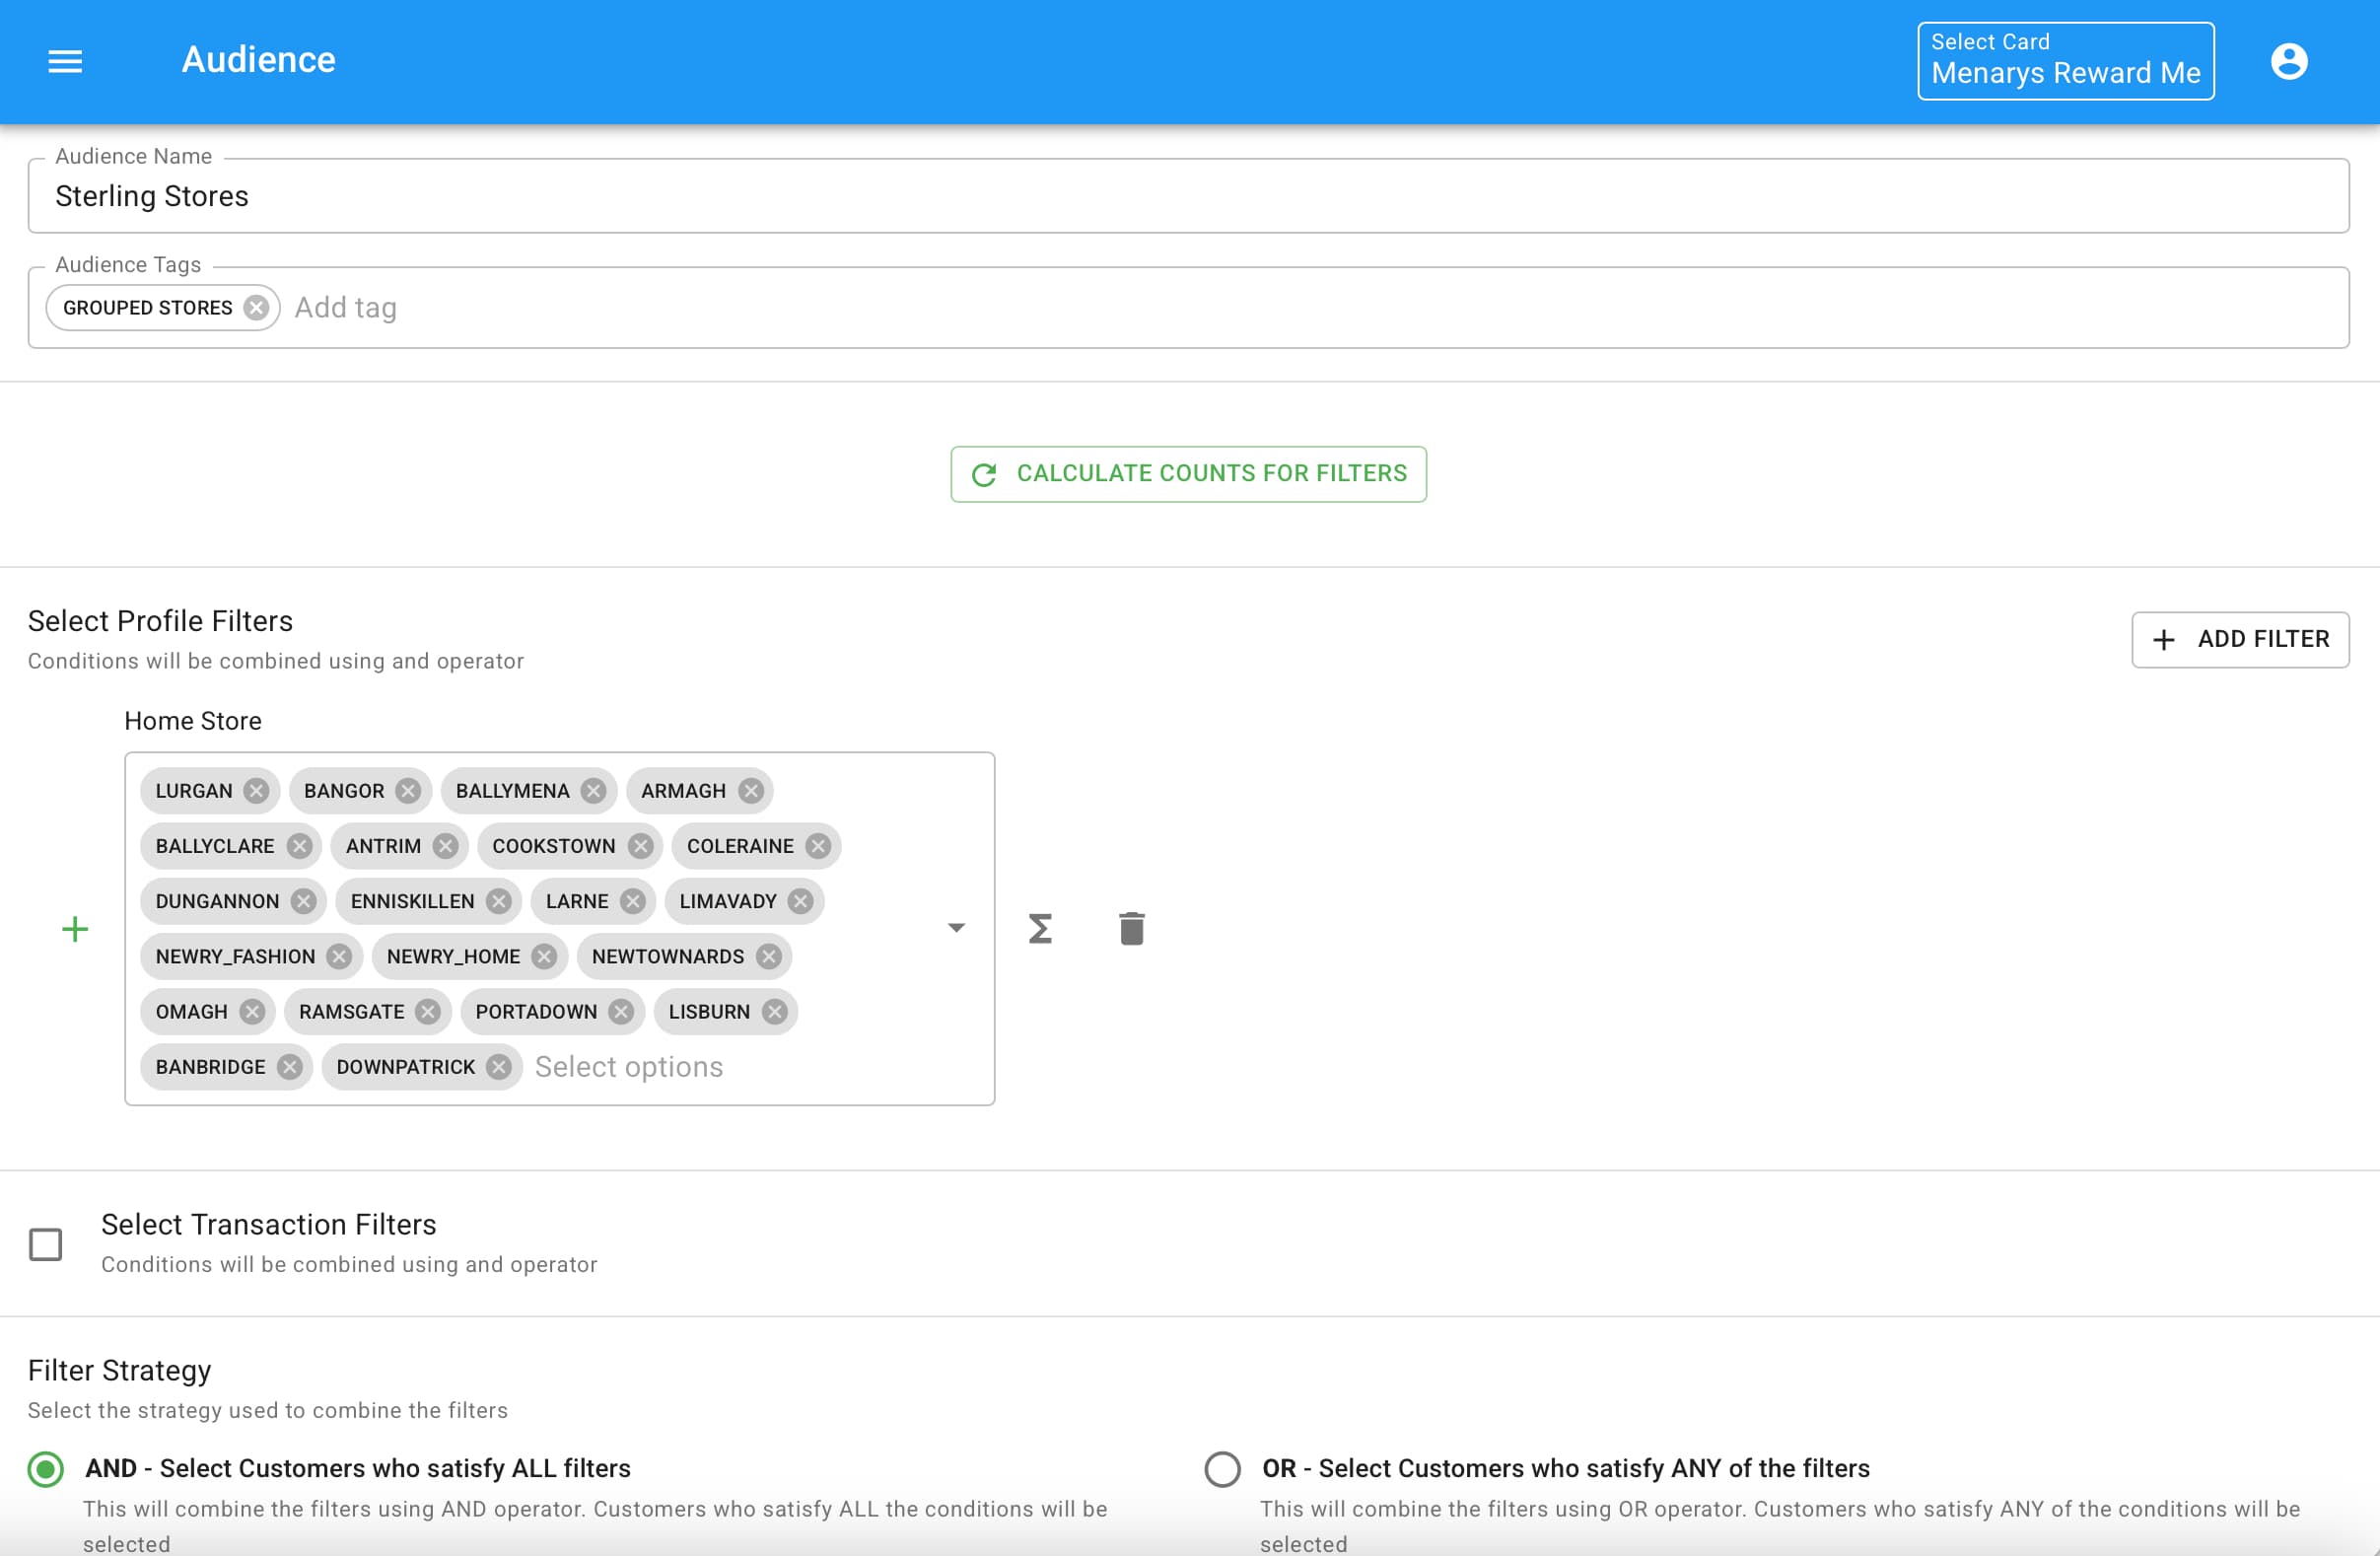Expand the Home Store options dropdown
This screenshot has height=1556, width=2380.
pos(957,928)
